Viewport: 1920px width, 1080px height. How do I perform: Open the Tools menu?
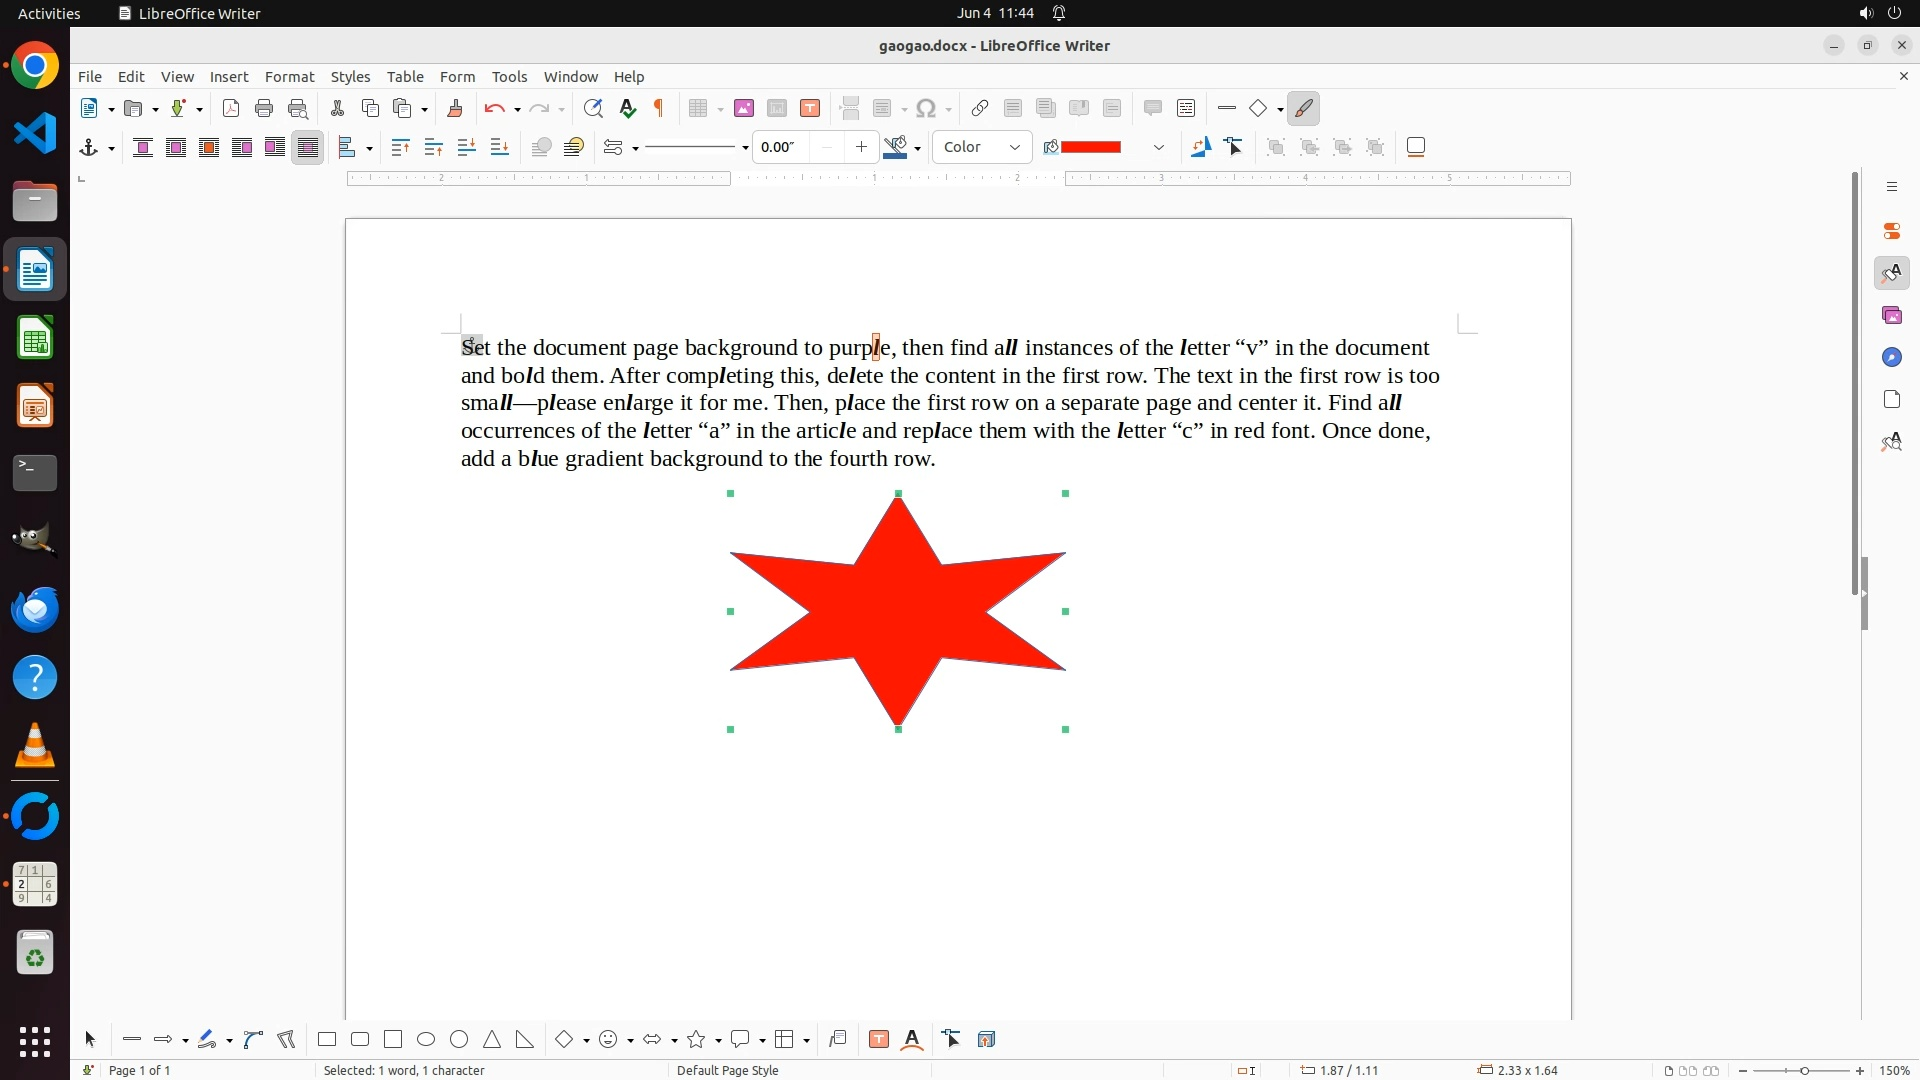(509, 77)
